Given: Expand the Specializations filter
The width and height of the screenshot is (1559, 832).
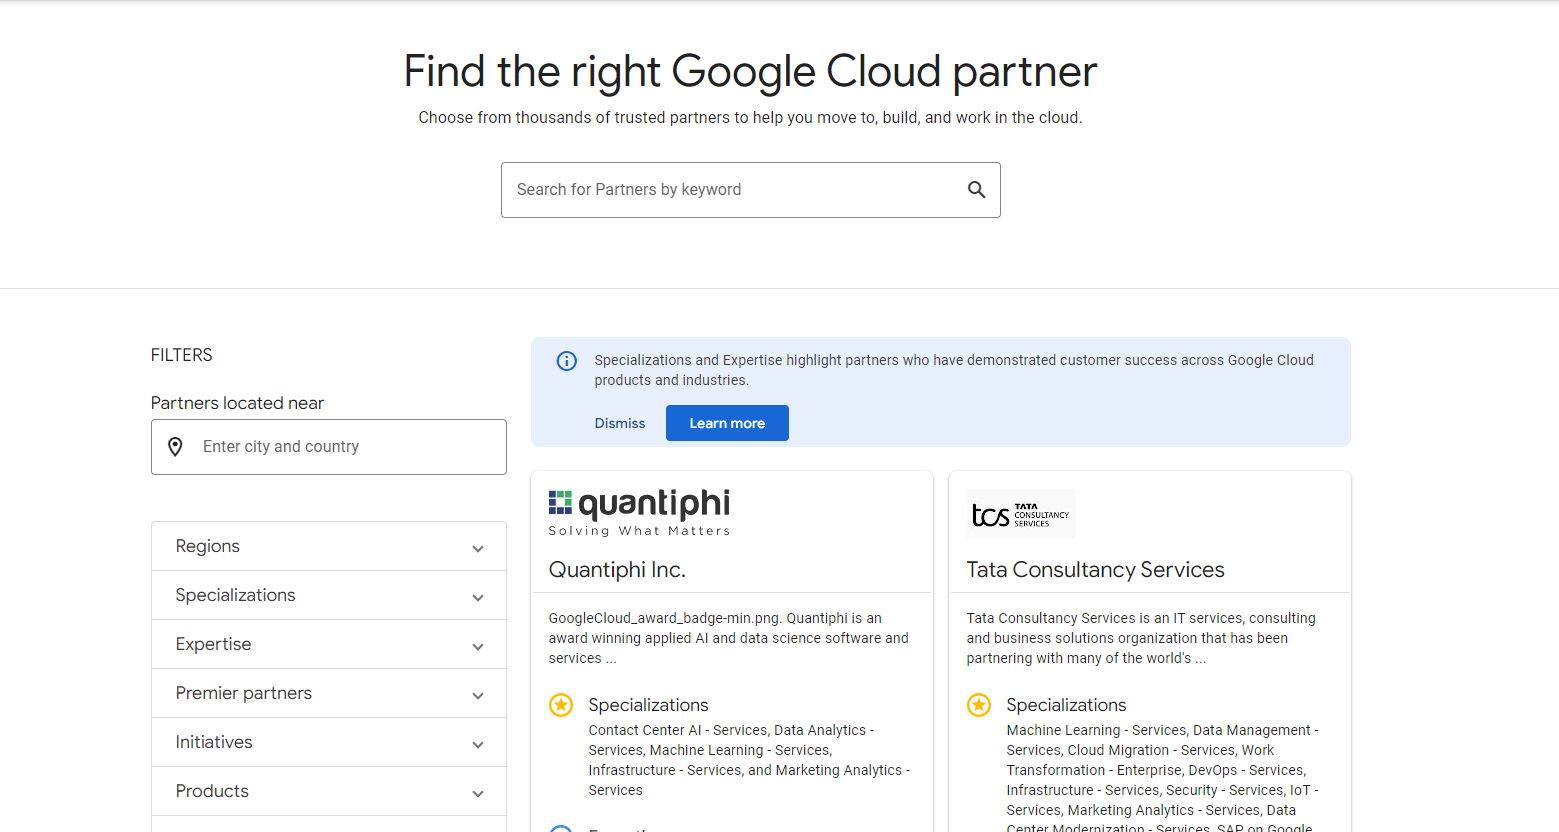Looking at the screenshot, I should [x=329, y=595].
